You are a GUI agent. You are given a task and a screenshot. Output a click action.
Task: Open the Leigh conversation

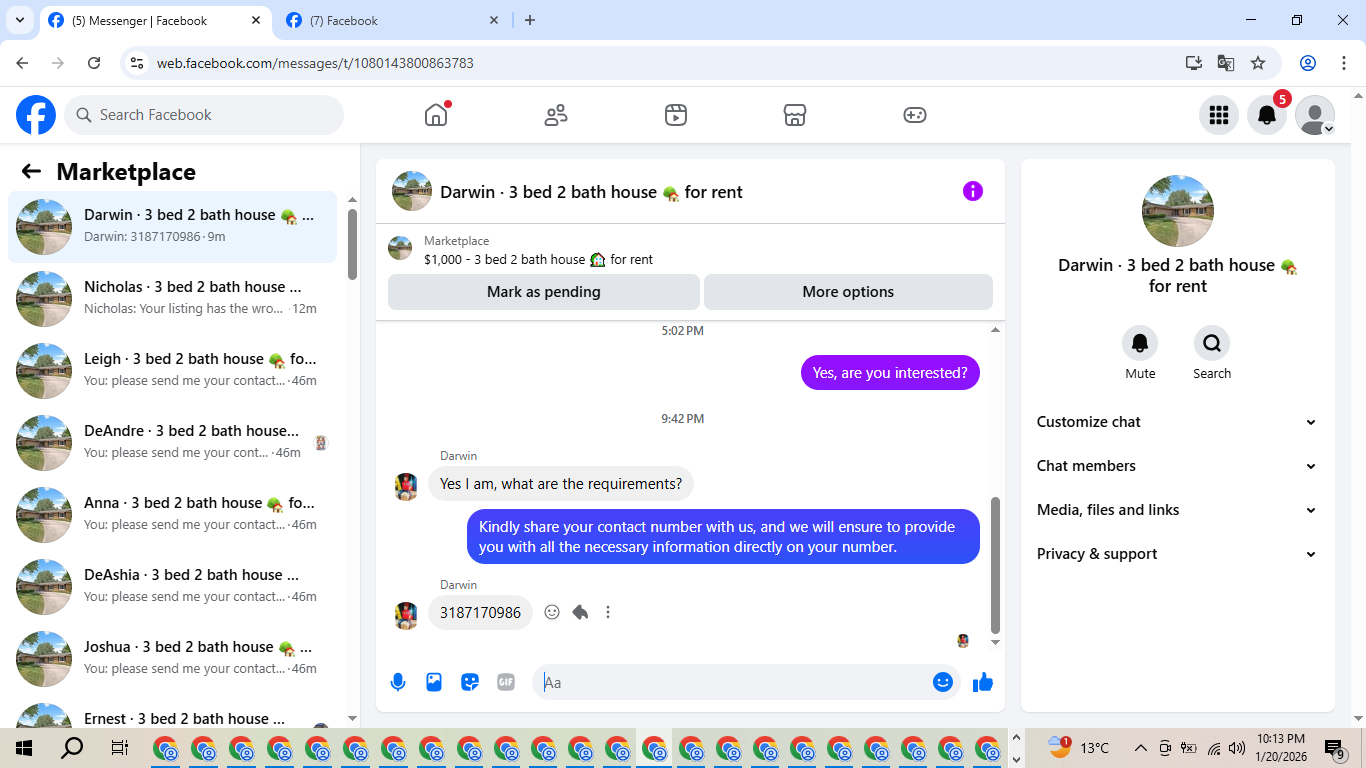pos(172,371)
